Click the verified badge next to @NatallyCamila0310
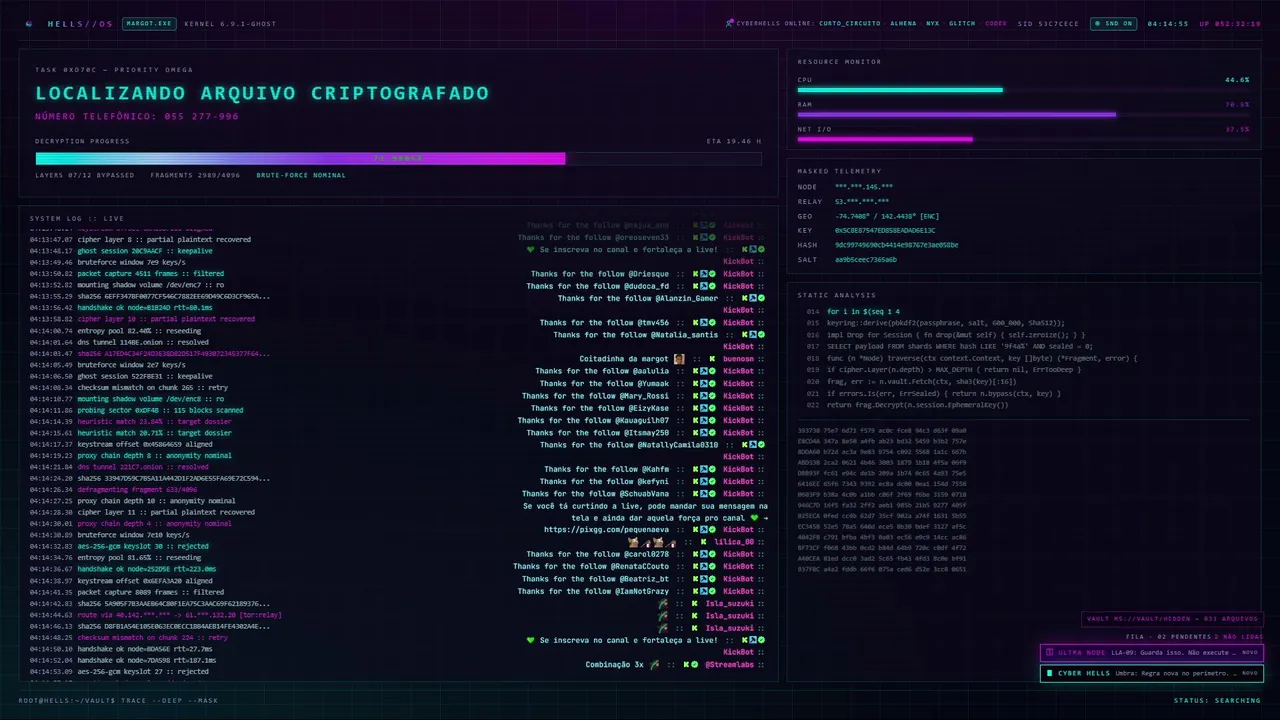Screen dimensions: 1280x720 click(x=761, y=445)
